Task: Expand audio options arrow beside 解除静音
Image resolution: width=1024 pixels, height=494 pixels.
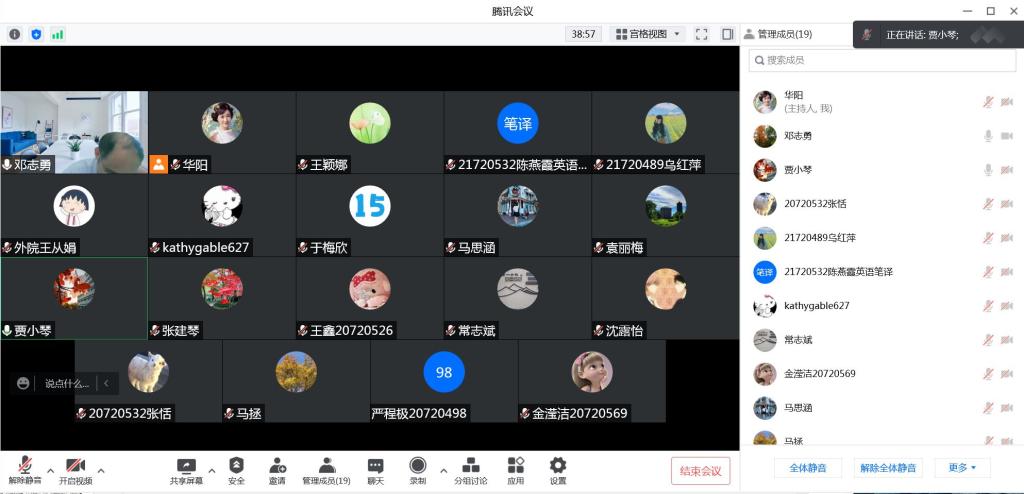Action: tap(48, 470)
